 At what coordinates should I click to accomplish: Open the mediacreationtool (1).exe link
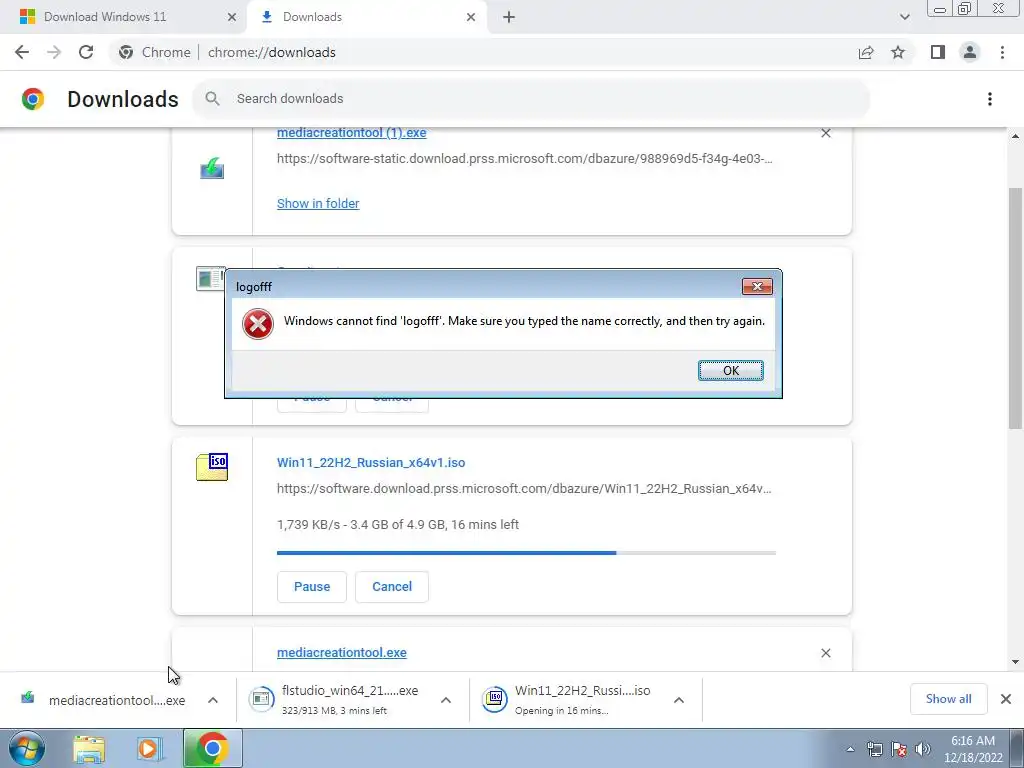click(351, 133)
